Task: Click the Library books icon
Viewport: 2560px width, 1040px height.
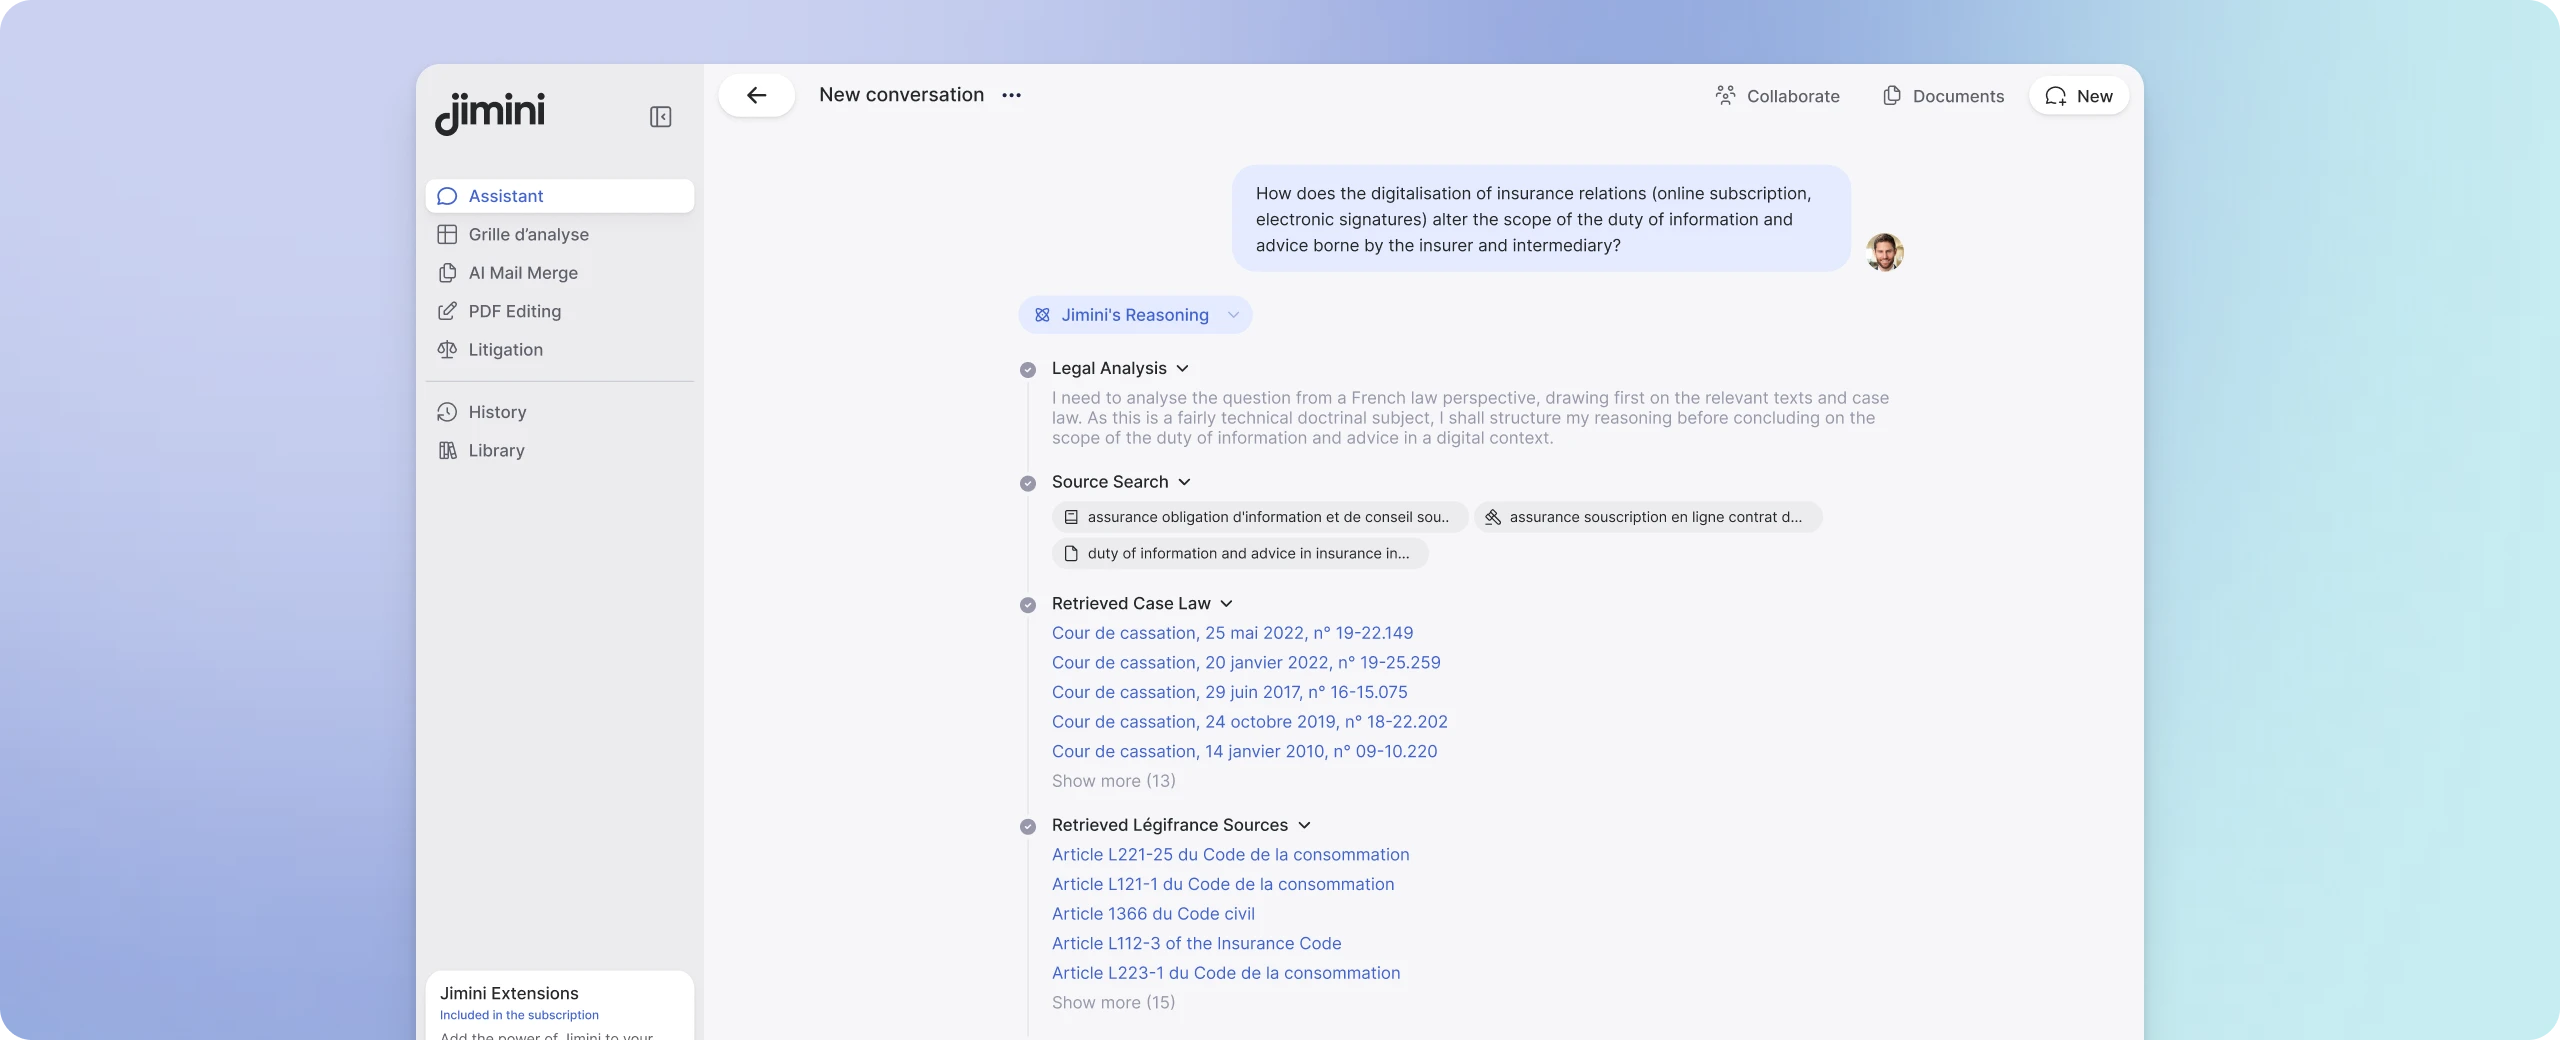Action: (447, 450)
